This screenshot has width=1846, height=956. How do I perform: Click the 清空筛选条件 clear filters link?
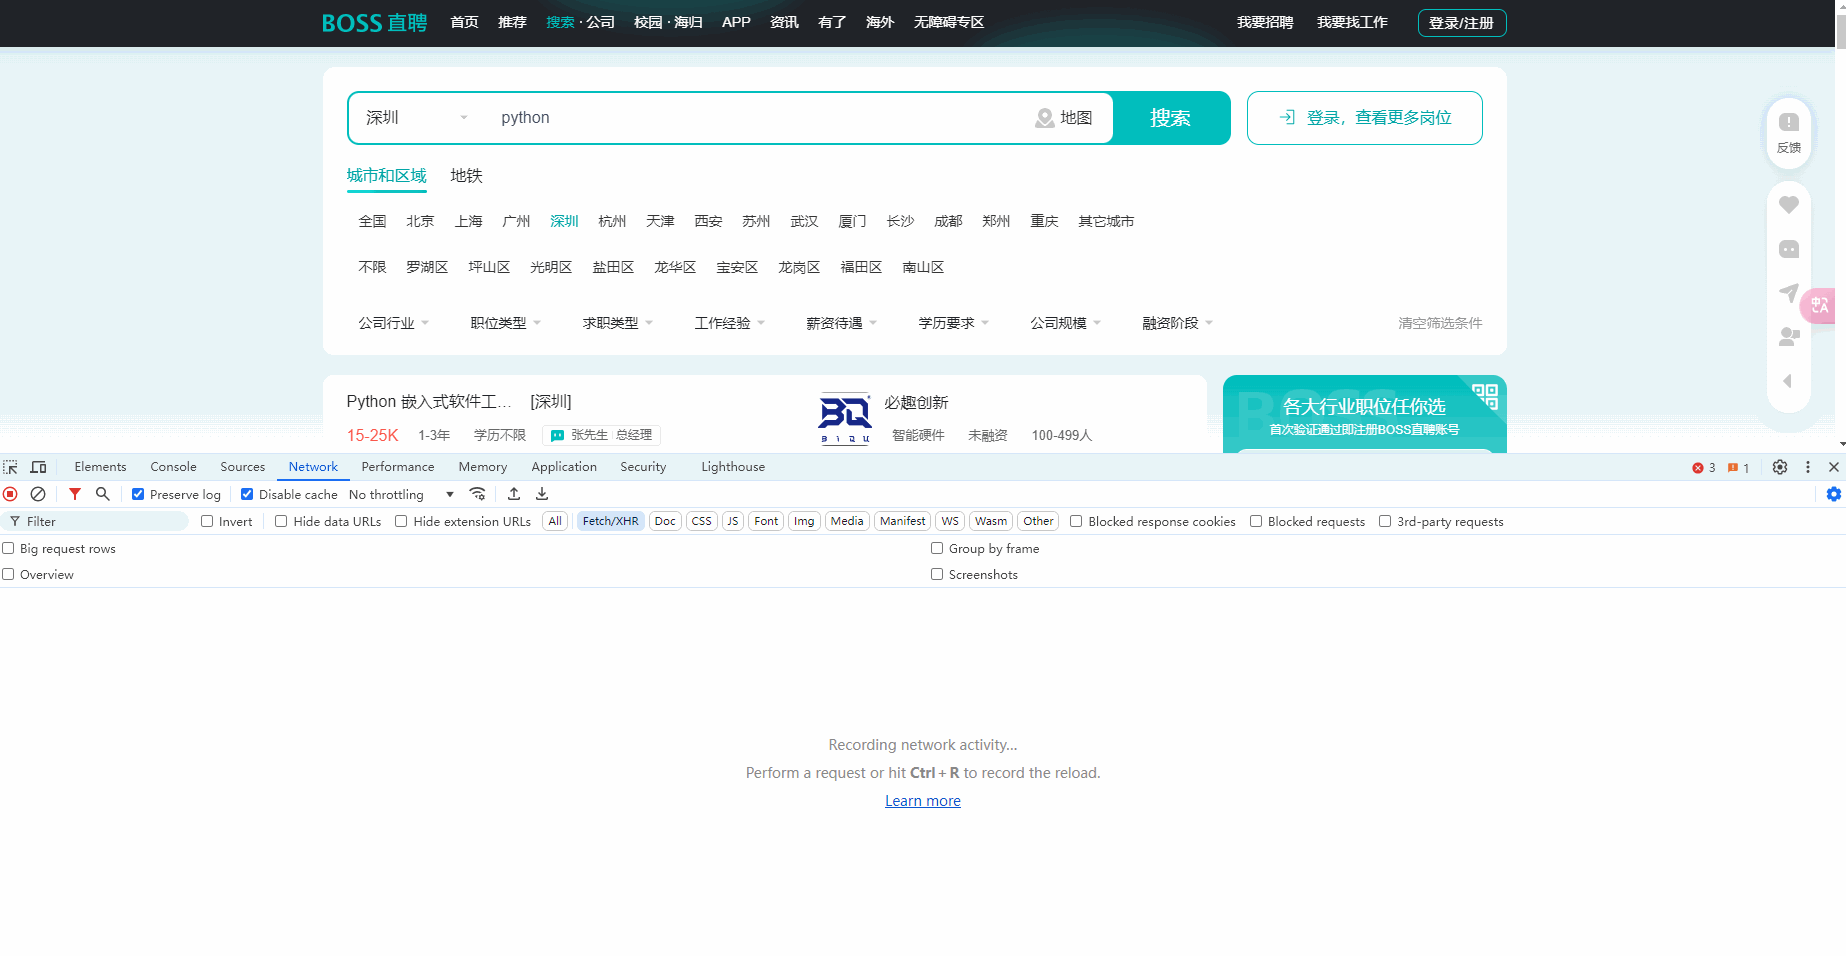tap(1440, 322)
